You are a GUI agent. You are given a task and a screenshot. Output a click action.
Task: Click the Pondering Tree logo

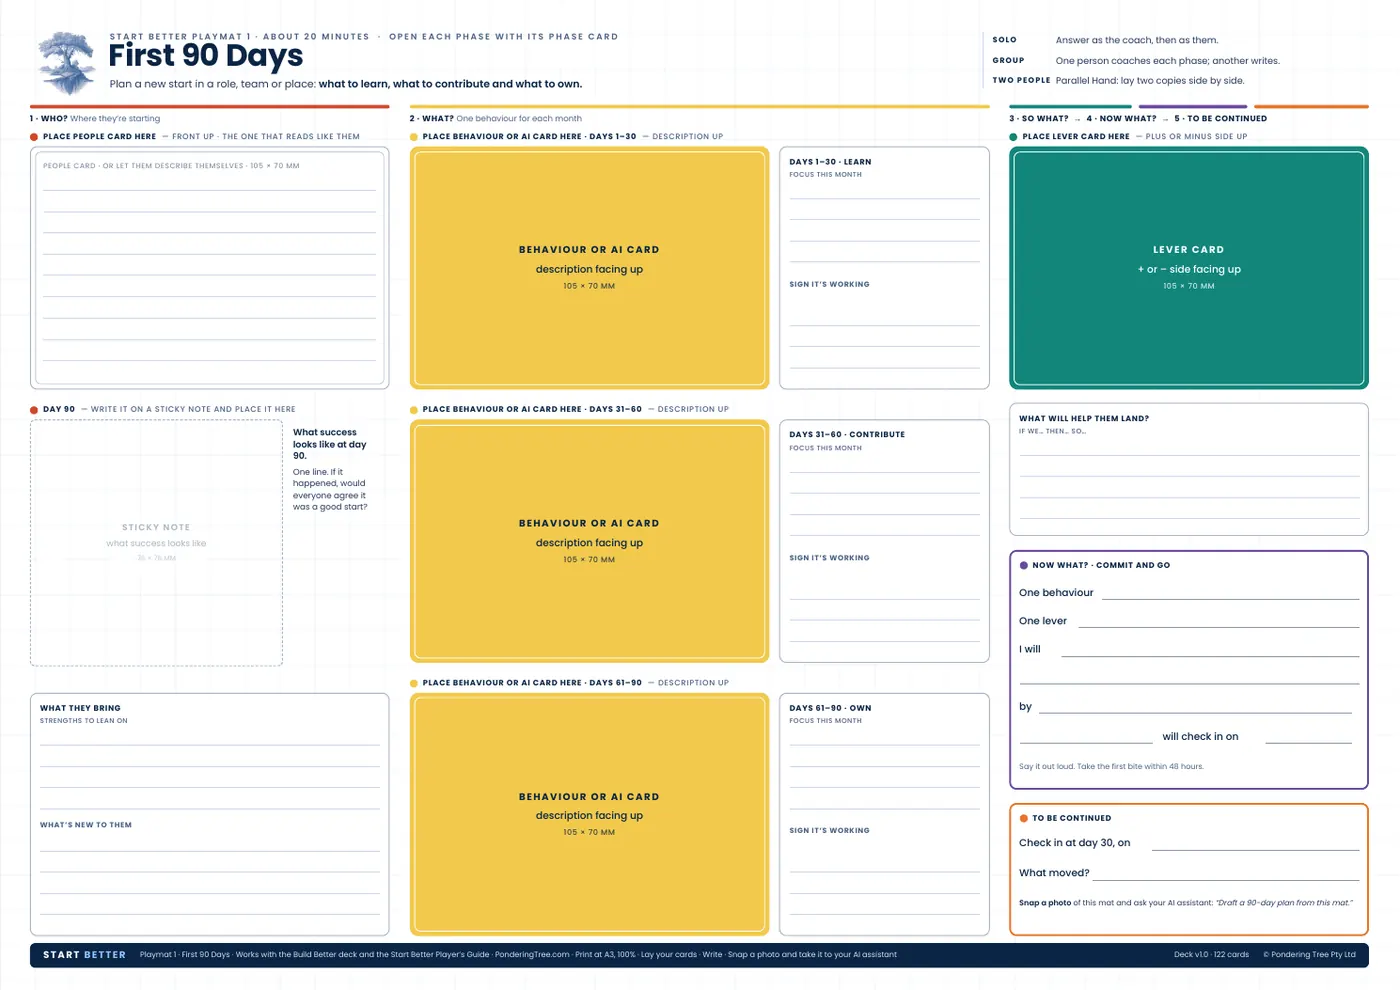67,62
